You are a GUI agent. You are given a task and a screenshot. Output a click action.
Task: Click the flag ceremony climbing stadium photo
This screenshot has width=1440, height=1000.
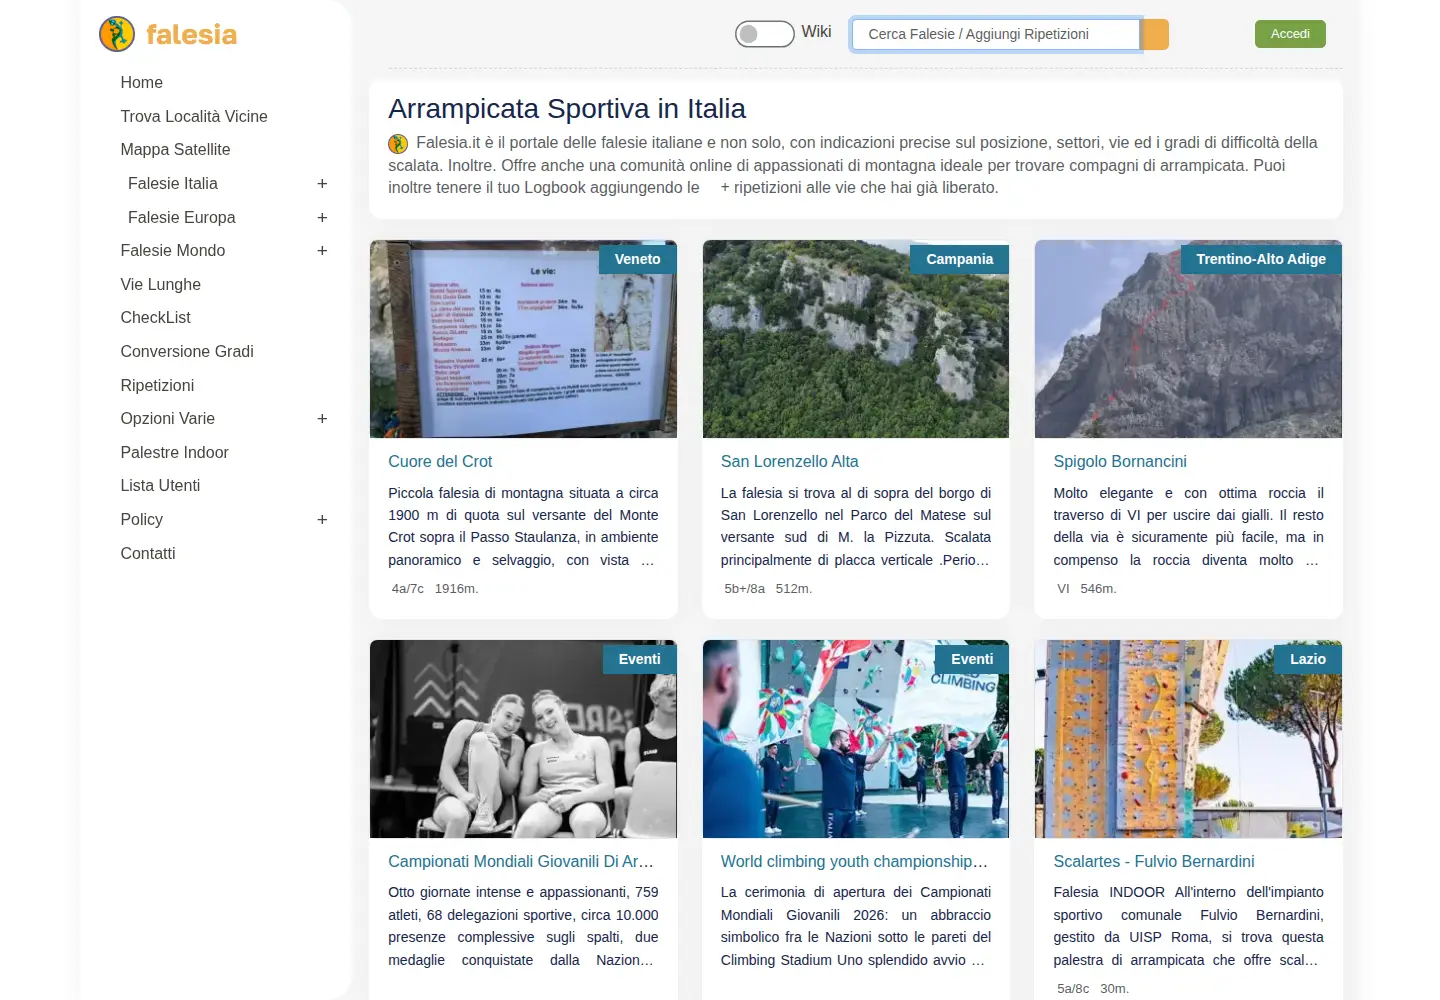pyautogui.click(x=856, y=739)
